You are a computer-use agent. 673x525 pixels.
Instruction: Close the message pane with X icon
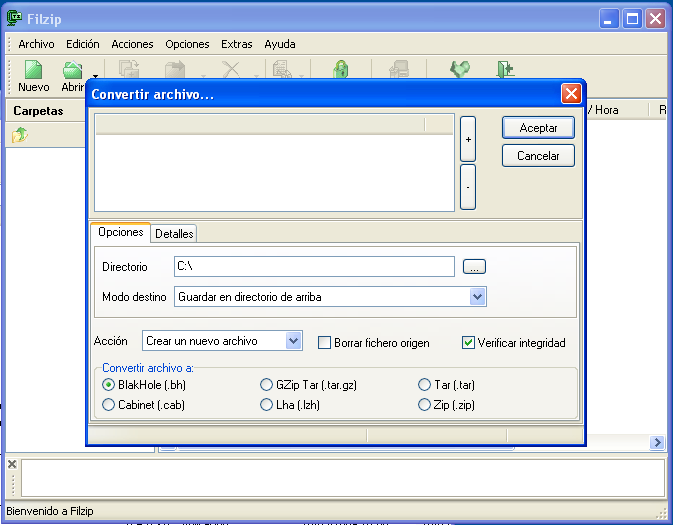(12, 464)
